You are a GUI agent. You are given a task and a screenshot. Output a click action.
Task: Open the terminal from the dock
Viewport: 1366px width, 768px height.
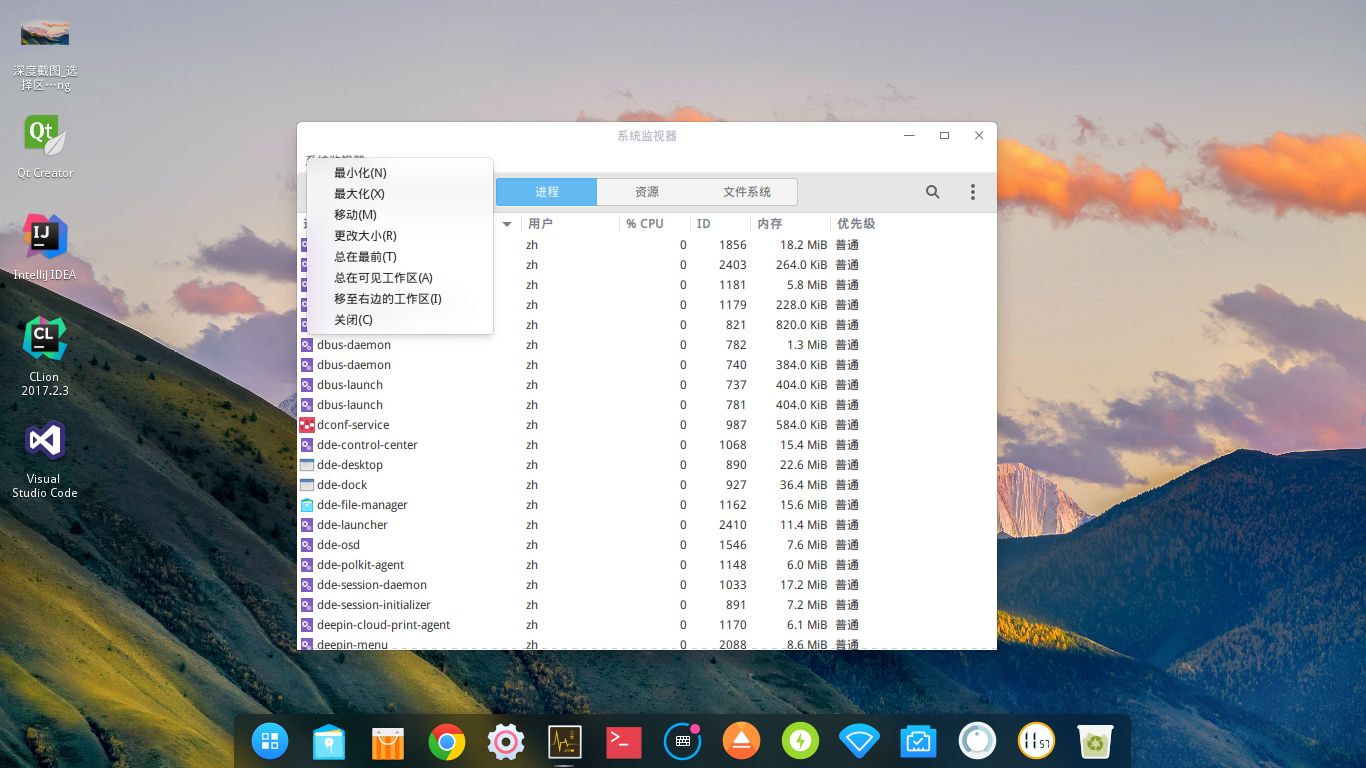point(624,741)
